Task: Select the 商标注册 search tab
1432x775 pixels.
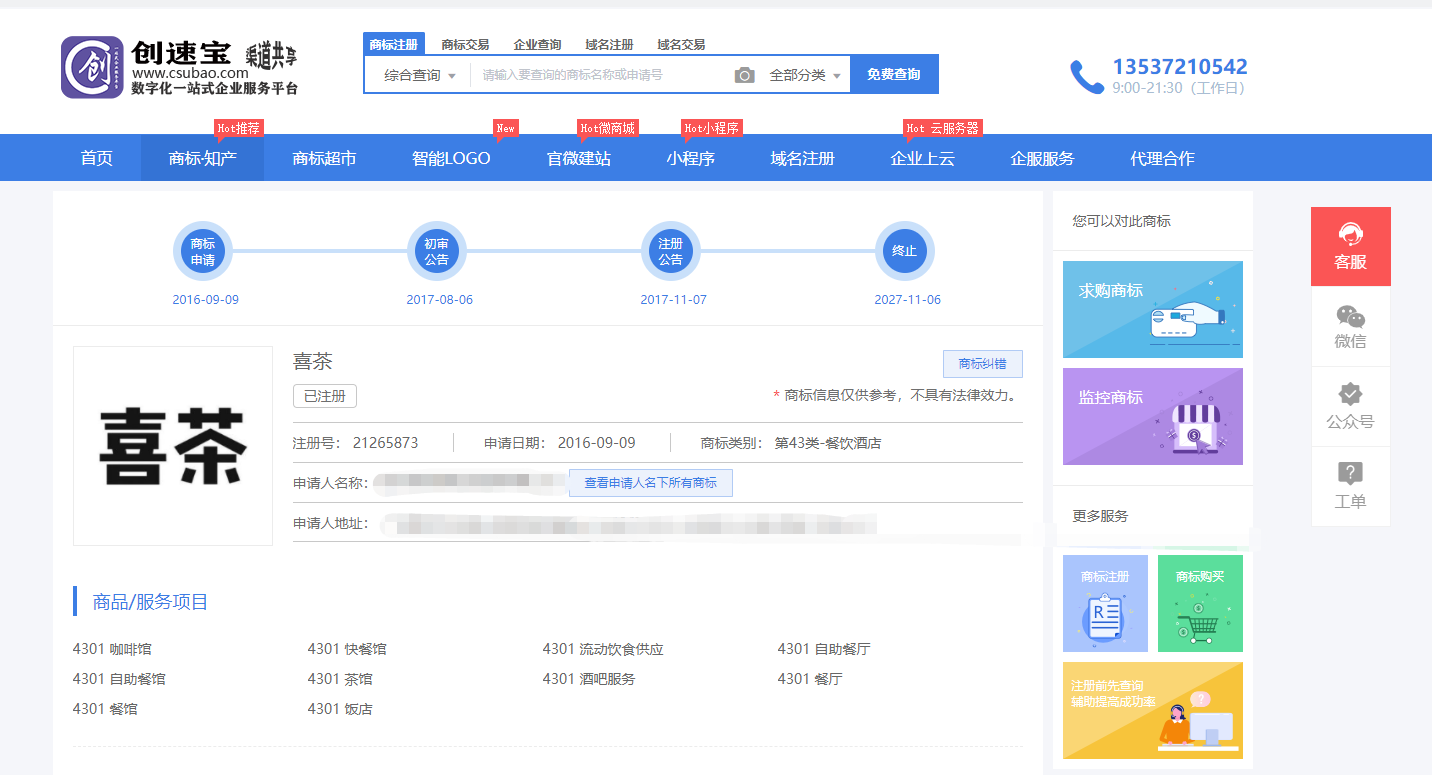Action: click(393, 44)
